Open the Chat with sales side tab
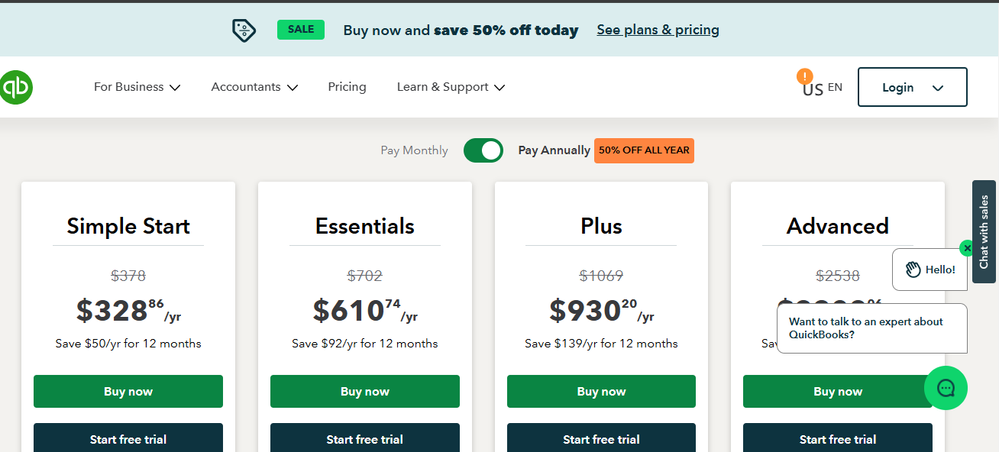 tap(984, 231)
